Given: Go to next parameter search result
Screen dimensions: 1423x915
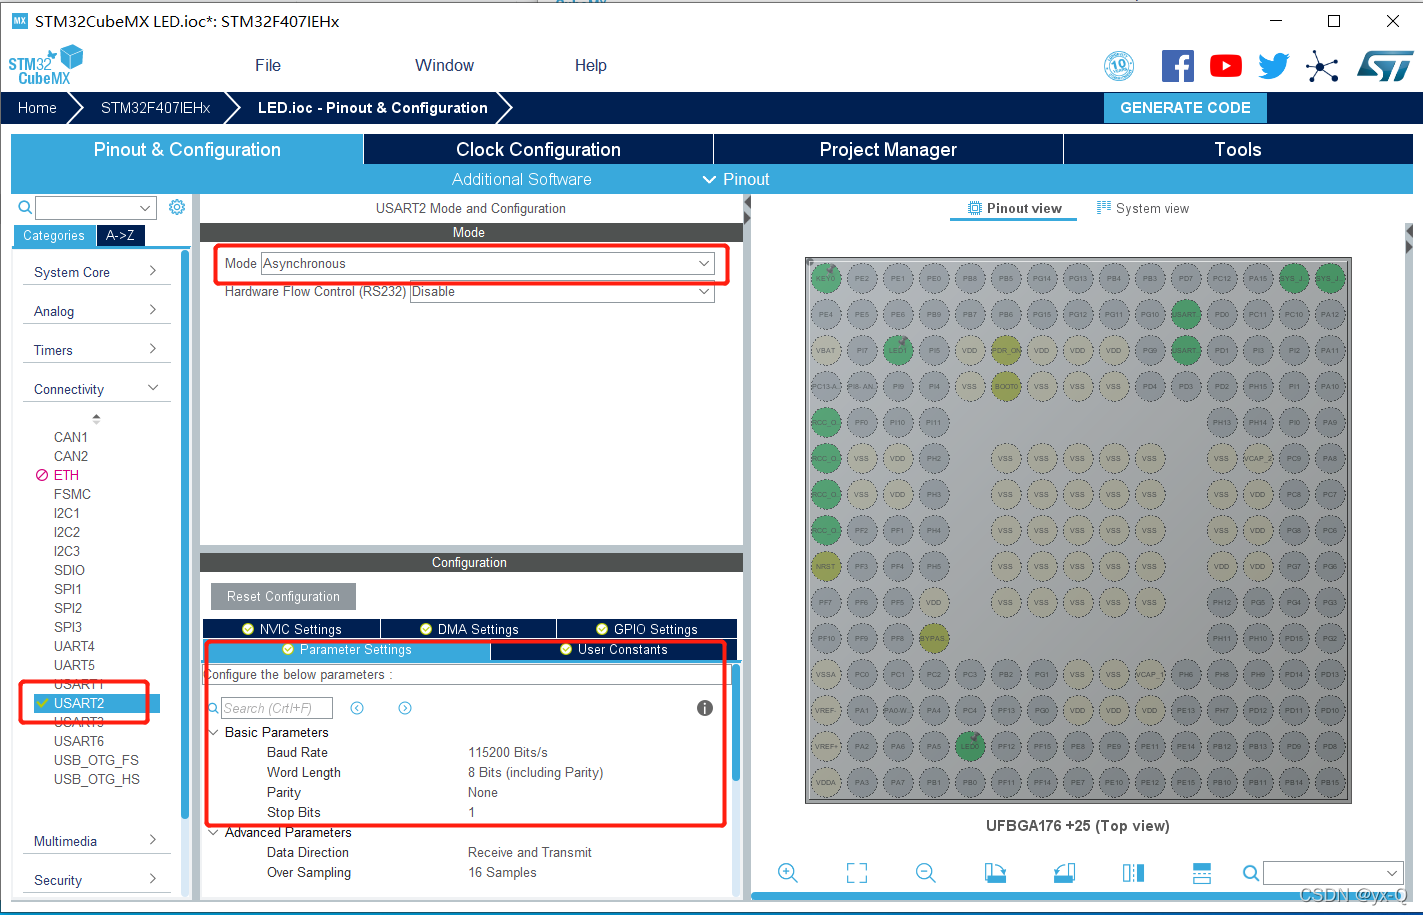Looking at the screenshot, I should (405, 708).
